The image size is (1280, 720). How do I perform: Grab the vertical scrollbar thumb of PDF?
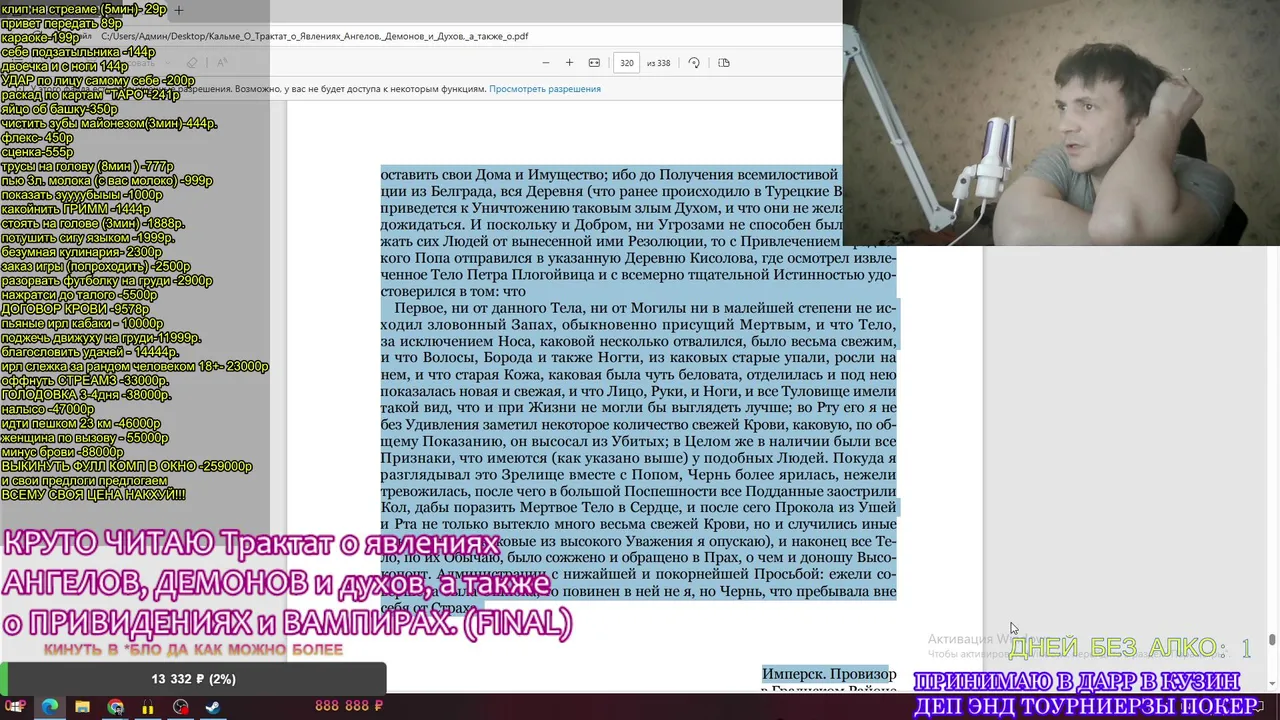(1272, 640)
